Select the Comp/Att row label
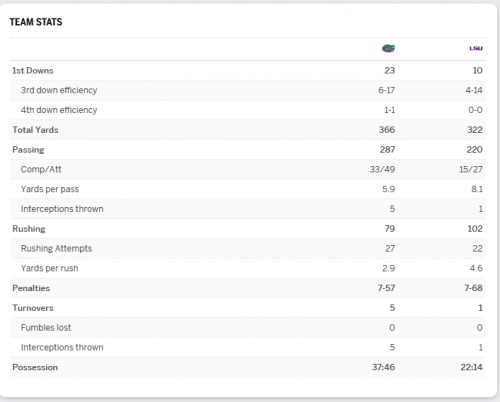The image size is (500, 402). 41,169
